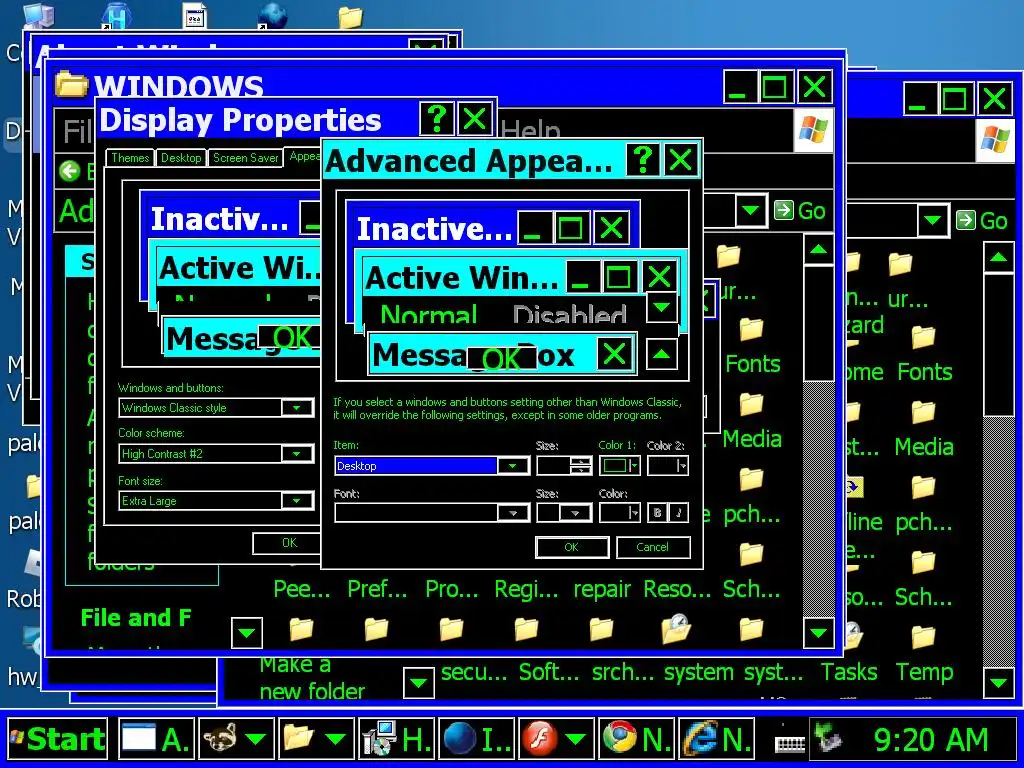Open the on-screen keyboard tray icon
Image resolution: width=1024 pixels, height=768 pixels.
790,744
